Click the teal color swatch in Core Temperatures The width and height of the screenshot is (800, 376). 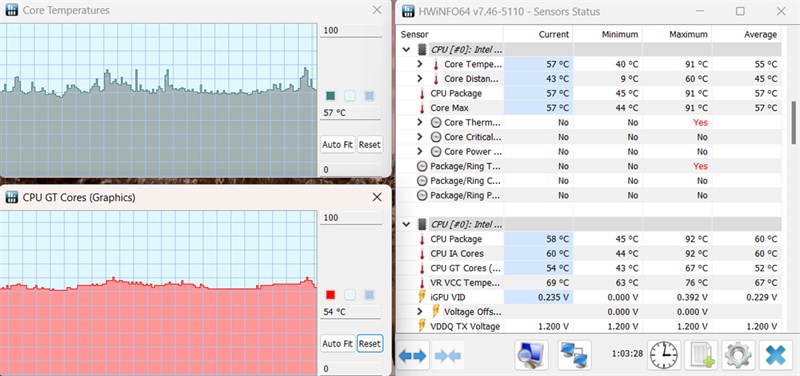[x=330, y=96]
